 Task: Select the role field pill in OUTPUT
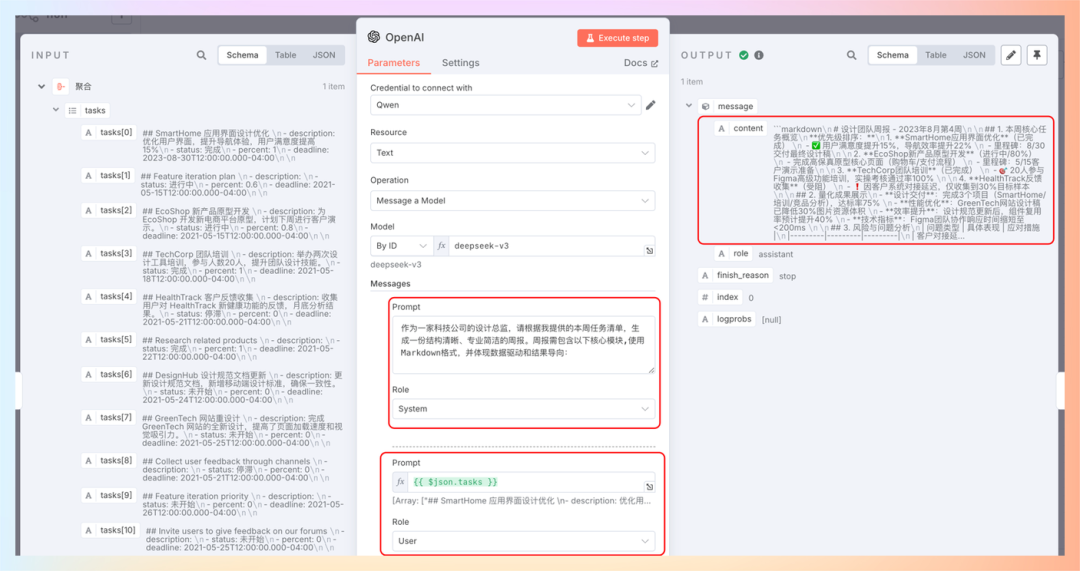(x=734, y=253)
